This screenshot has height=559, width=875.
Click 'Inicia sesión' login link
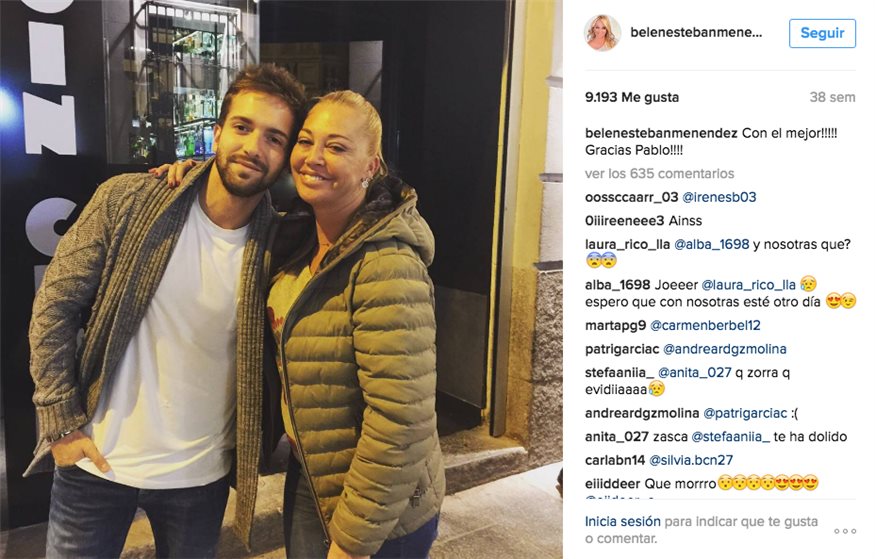(x=622, y=521)
